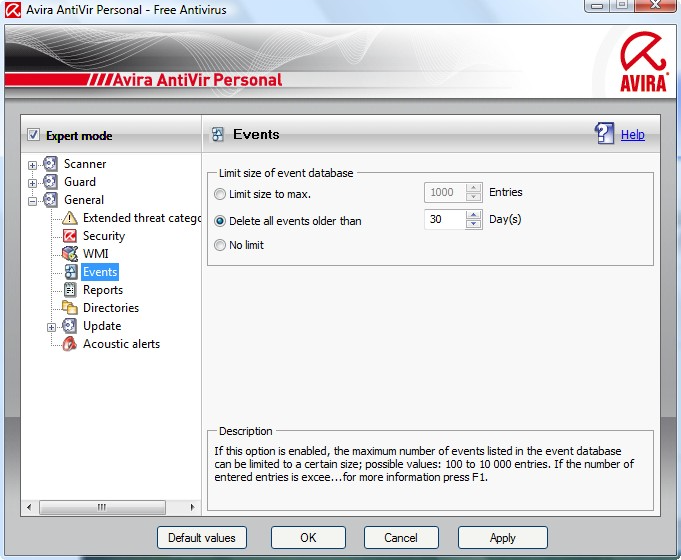Decrease the Day(s) value with down arrow

coord(473,224)
